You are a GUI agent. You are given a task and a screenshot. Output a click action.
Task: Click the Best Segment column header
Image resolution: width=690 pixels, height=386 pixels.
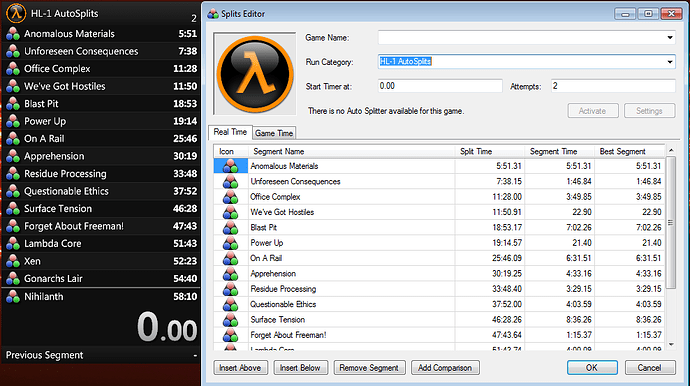629,151
